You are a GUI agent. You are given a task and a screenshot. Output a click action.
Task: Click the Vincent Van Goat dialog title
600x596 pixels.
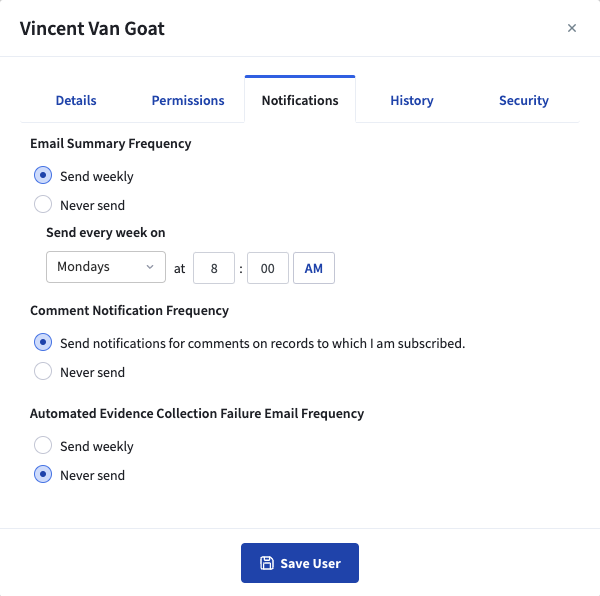pyautogui.click(x=92, y=28)
